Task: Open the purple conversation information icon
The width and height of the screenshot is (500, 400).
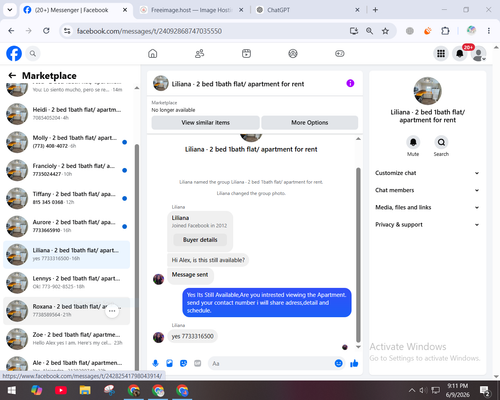Action: coord(350,83)
